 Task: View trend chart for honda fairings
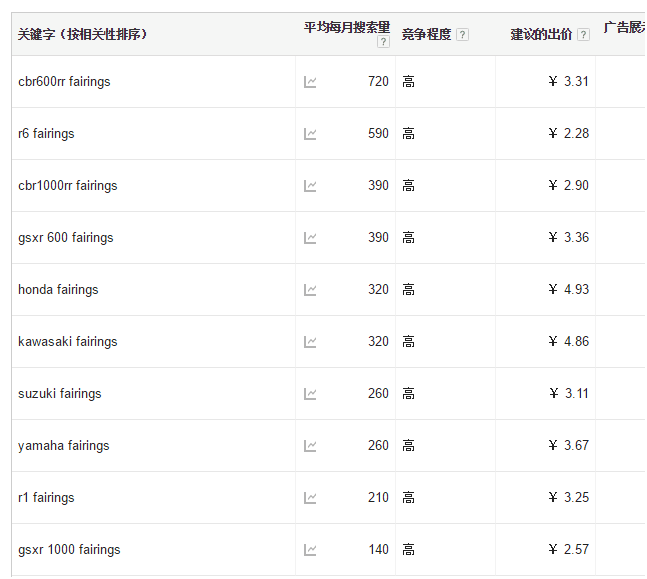[x=310, y=290]
